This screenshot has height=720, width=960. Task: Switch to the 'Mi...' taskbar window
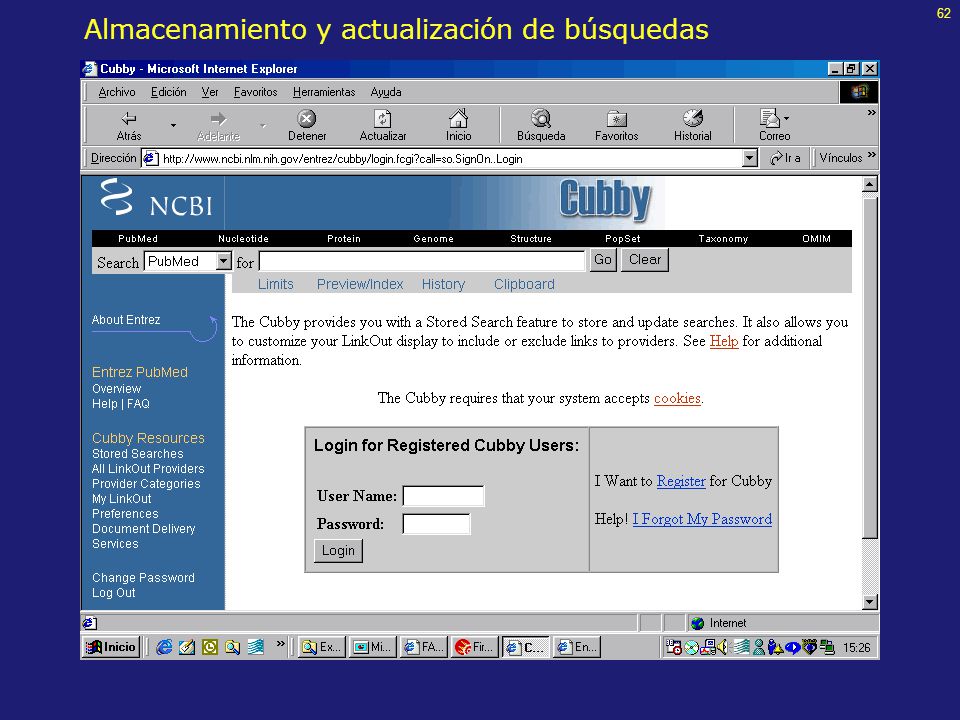click(x=373, y=647)
